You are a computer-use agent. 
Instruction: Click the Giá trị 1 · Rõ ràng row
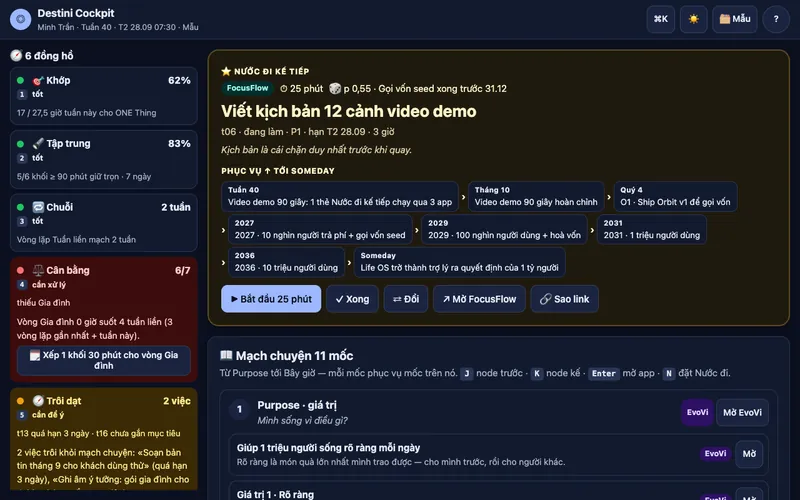coord(498,491)
